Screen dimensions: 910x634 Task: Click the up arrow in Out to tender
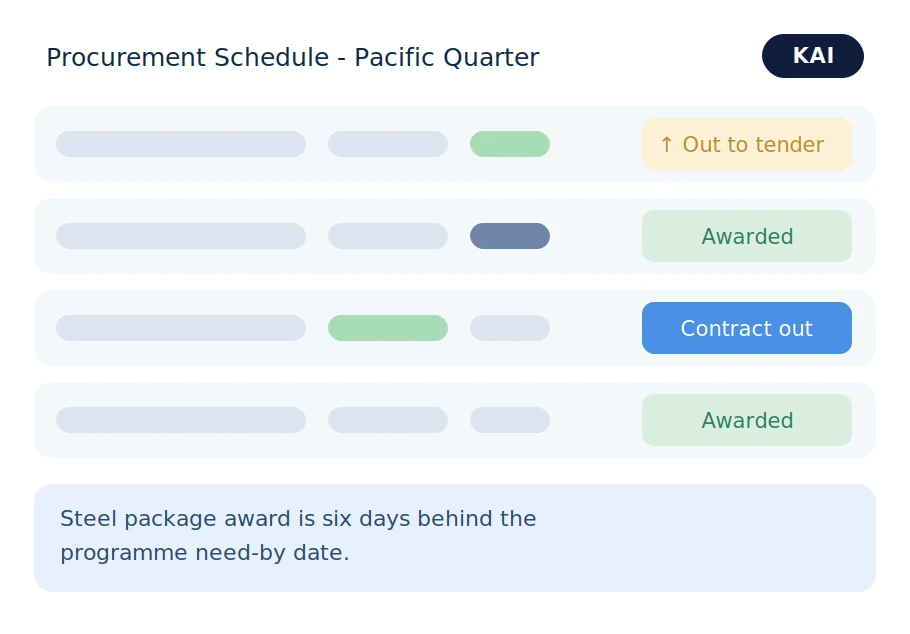tap(667, 145)
